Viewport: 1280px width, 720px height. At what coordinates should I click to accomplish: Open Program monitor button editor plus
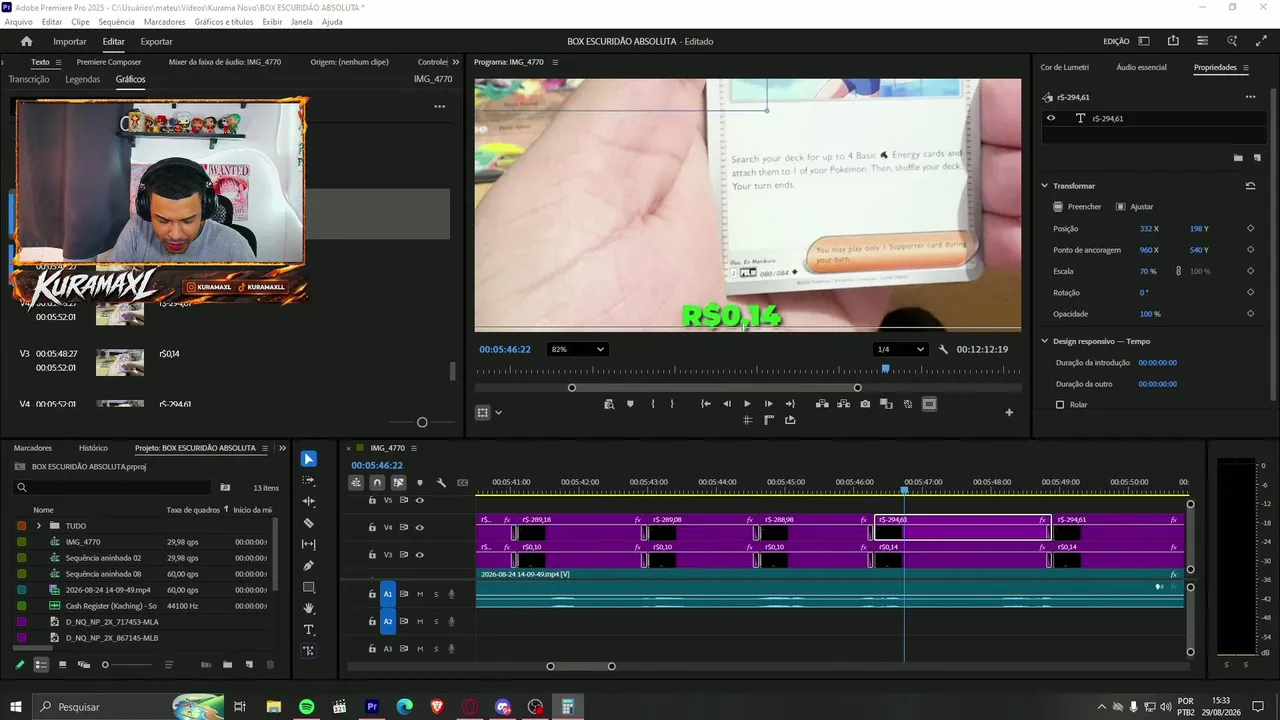[x=1009, y=412]
